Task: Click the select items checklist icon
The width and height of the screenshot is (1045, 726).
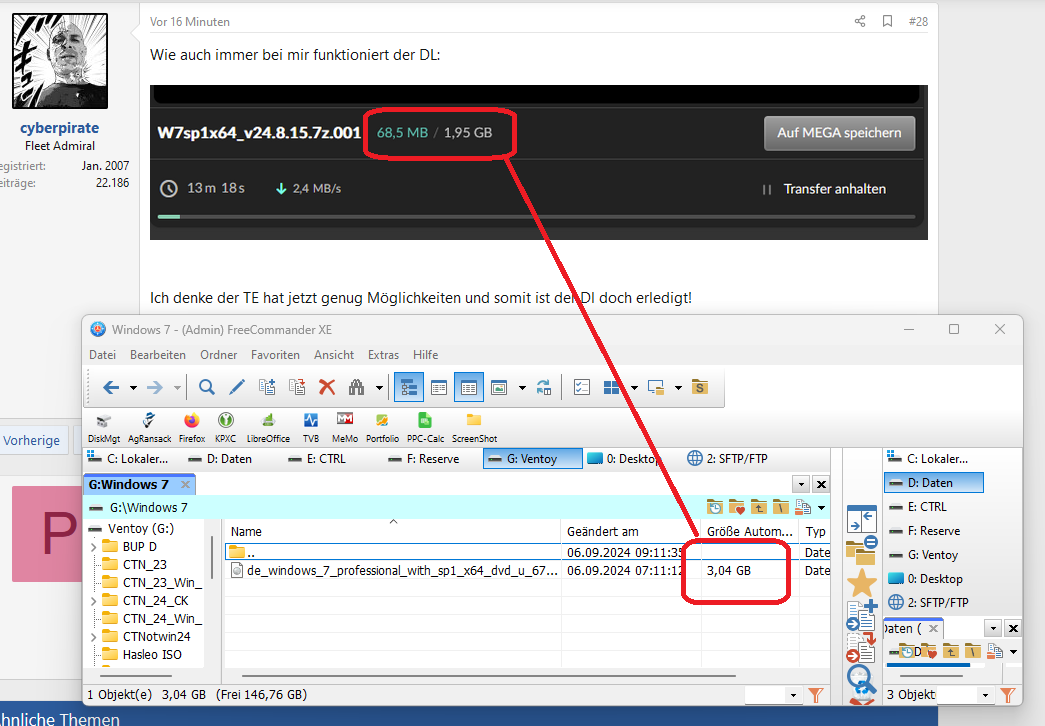Action: [x=581, y=387]
